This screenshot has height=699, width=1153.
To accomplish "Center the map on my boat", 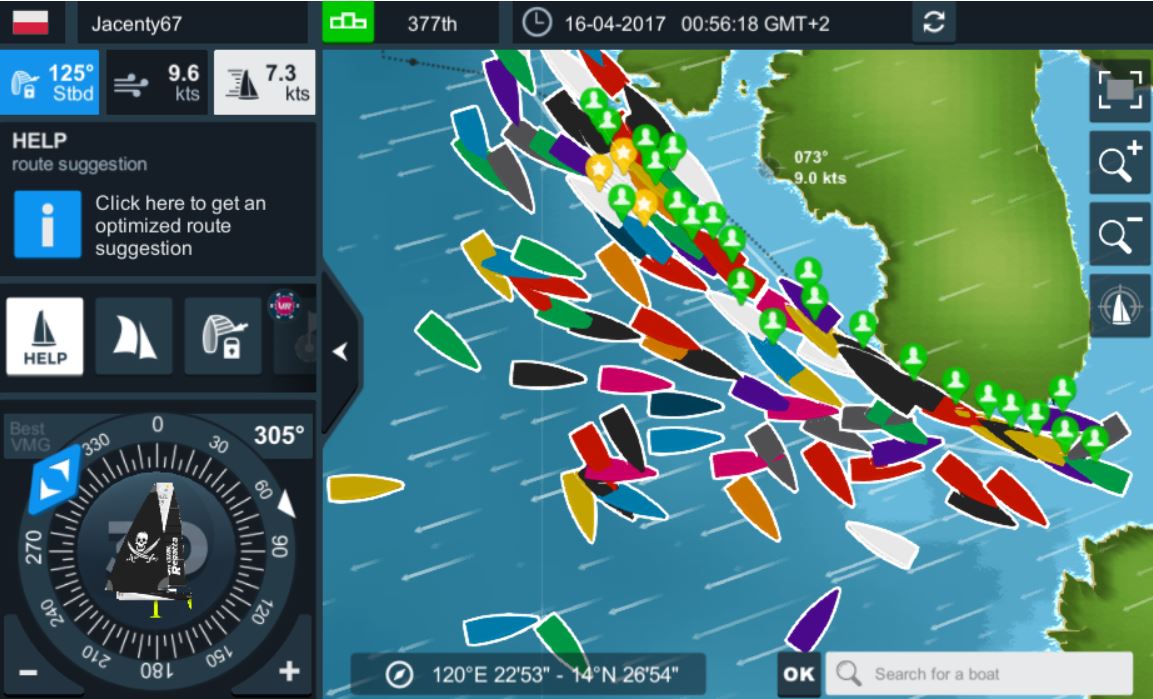I will click(x=1119, y=307).
